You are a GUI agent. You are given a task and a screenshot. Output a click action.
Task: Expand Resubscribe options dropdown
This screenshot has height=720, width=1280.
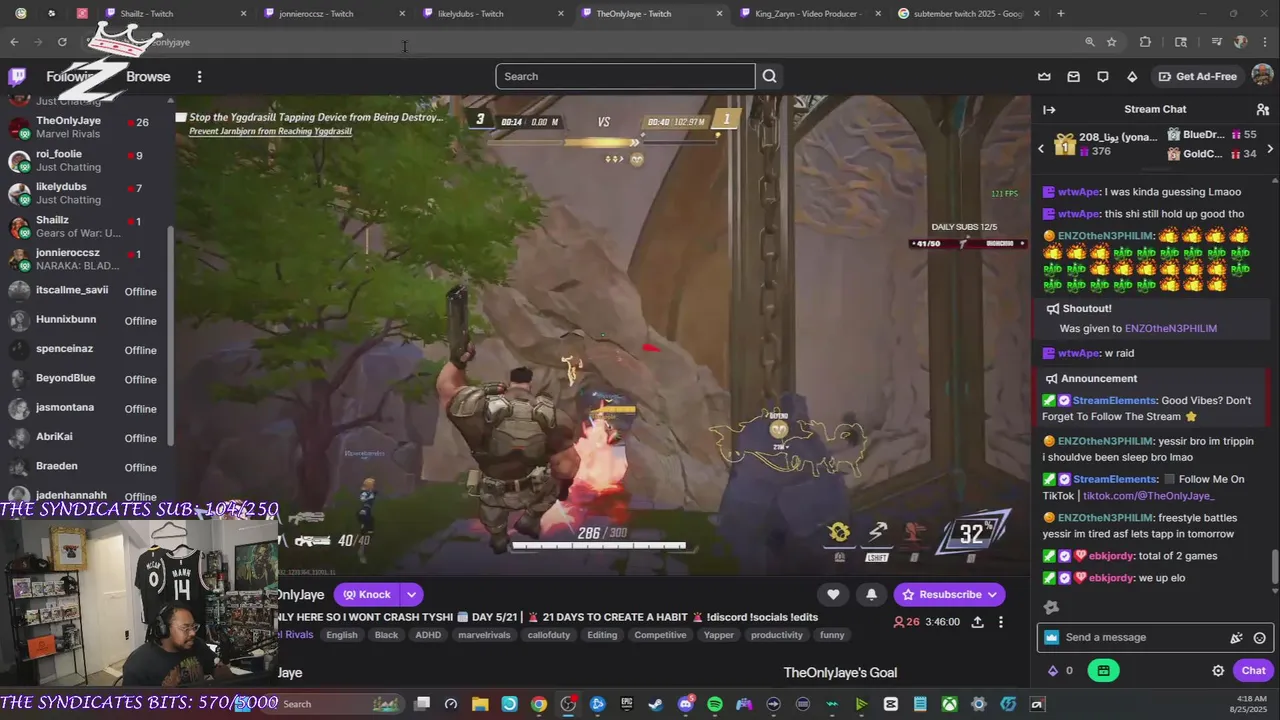[x=992, y=594]
